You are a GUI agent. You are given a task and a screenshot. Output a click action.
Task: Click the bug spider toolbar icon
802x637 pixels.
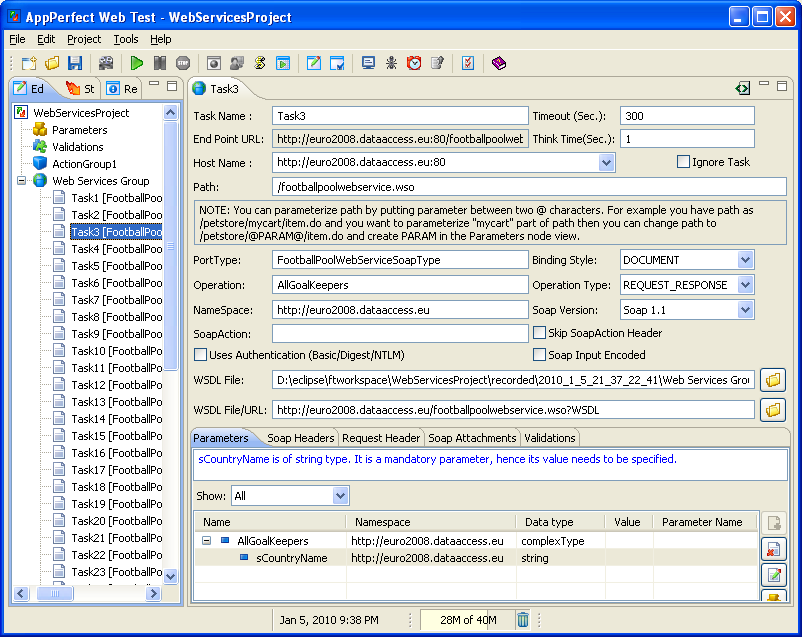(391, 63)
